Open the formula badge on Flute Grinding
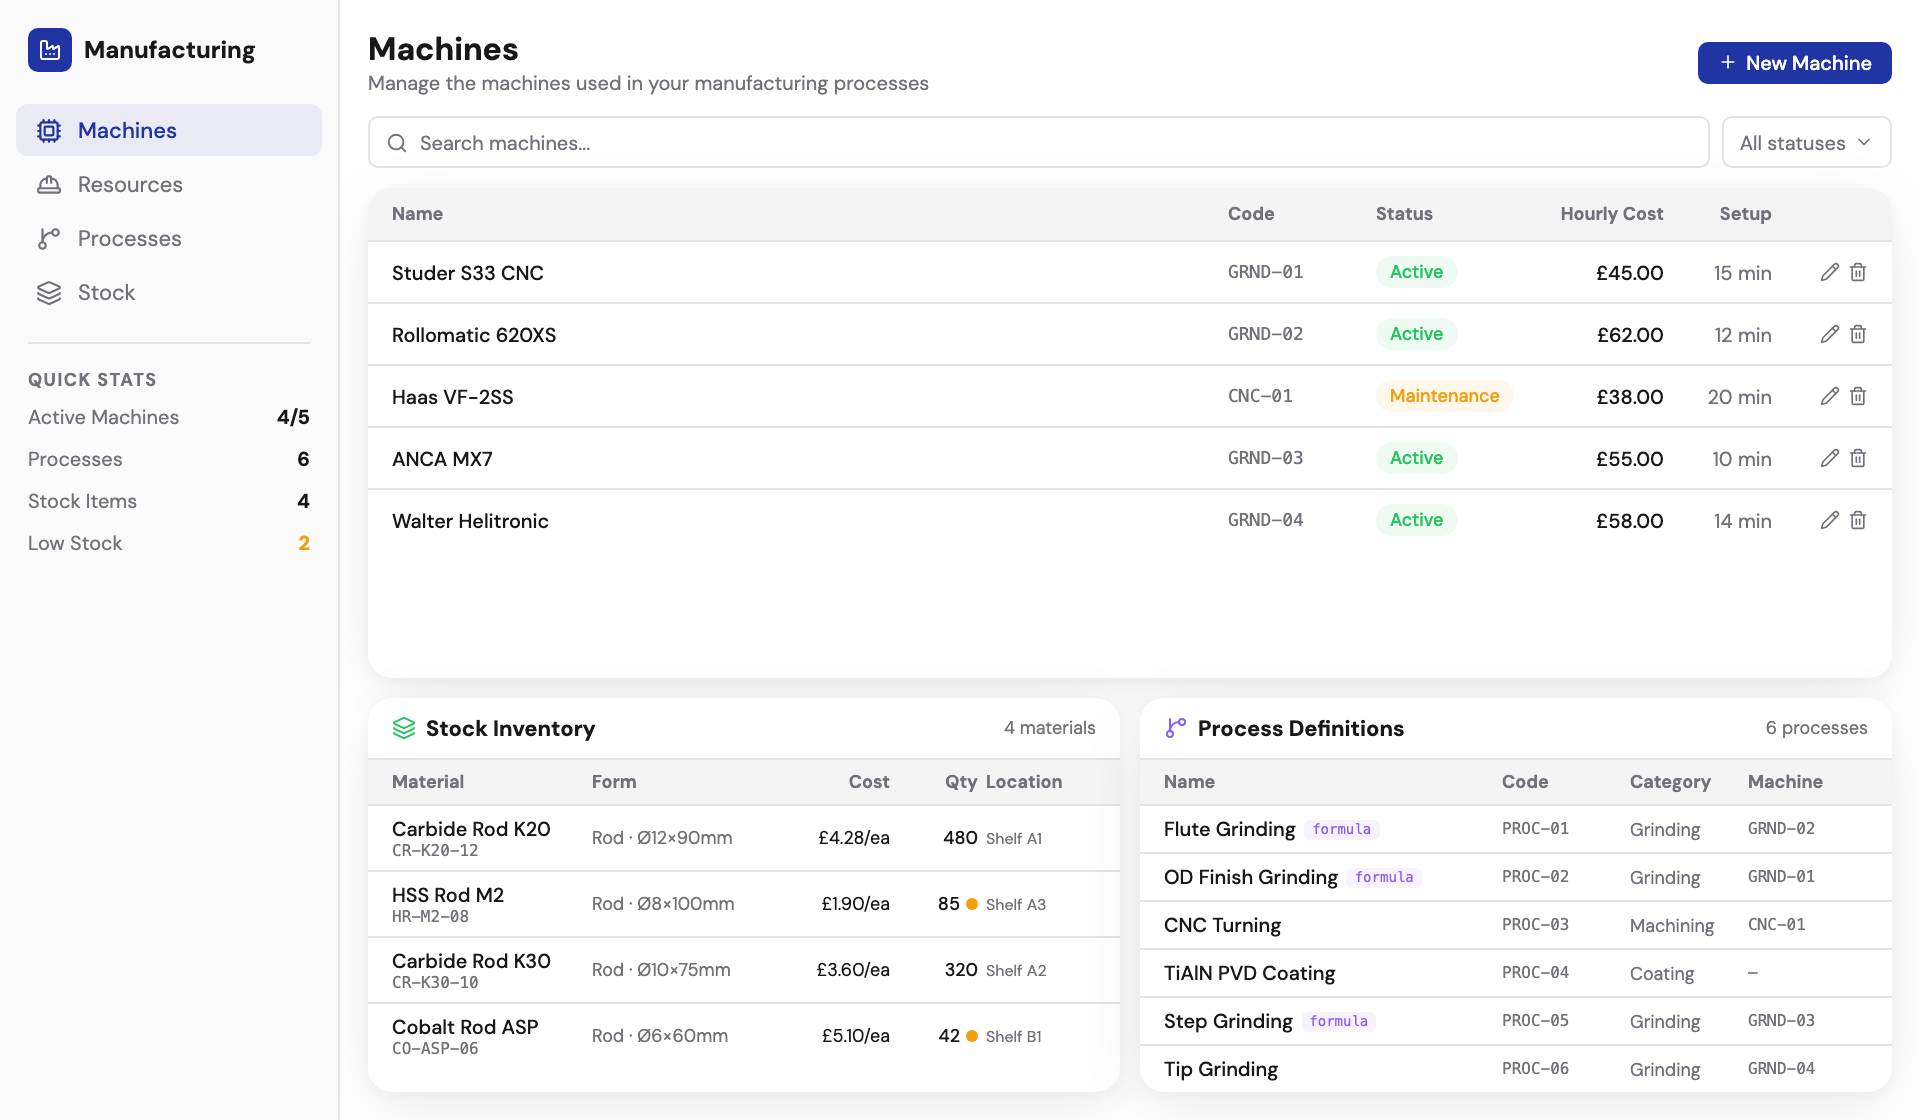Viewport: 1920px width, 1120px height. point(1342,829)
